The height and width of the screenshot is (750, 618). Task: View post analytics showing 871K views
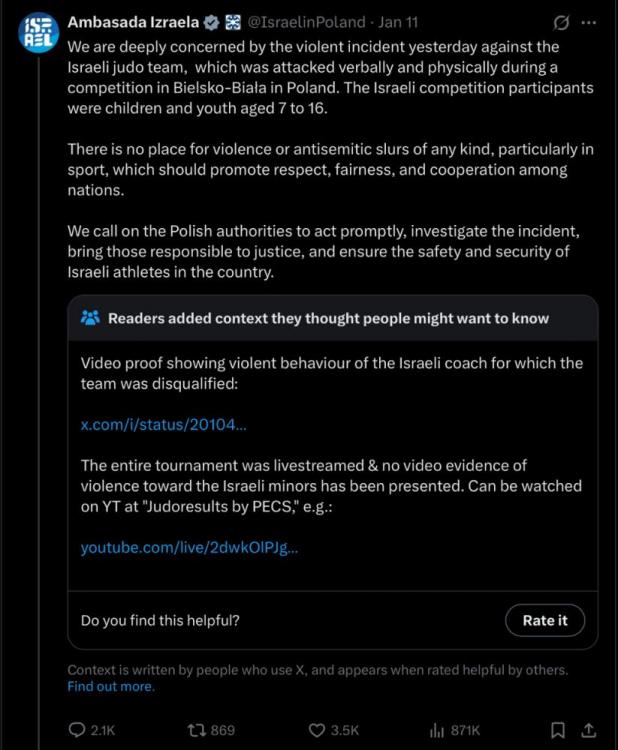tap(437, 730)
